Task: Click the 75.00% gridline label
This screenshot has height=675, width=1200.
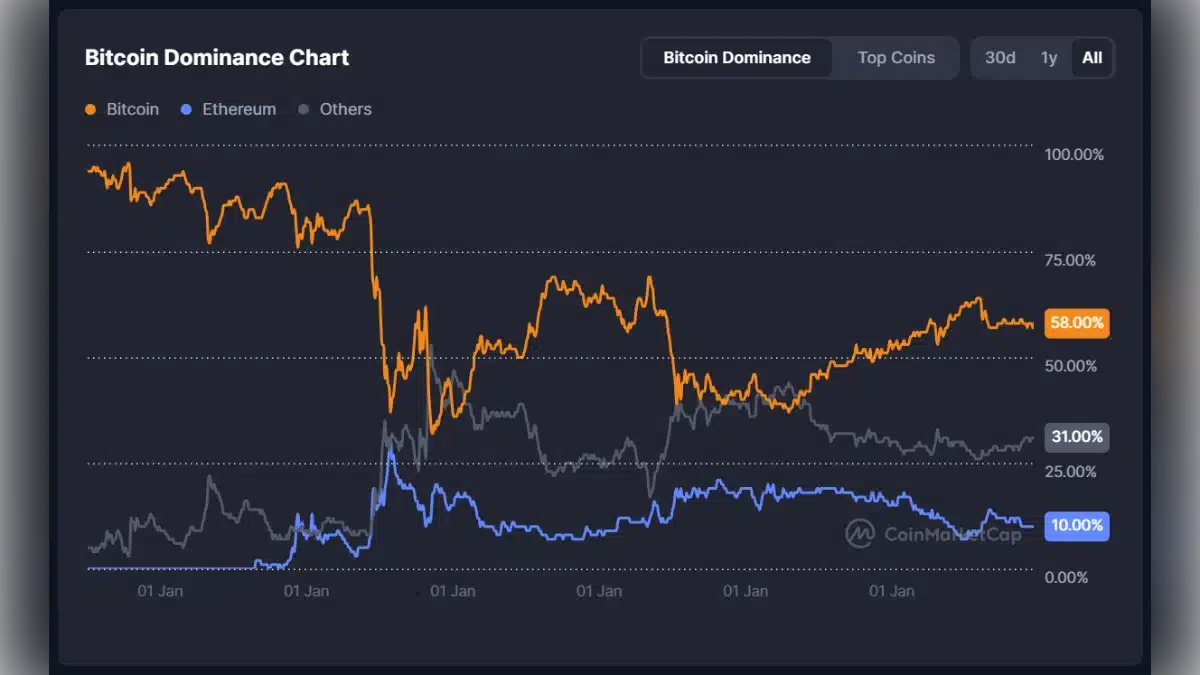Action: (1068, 260)
